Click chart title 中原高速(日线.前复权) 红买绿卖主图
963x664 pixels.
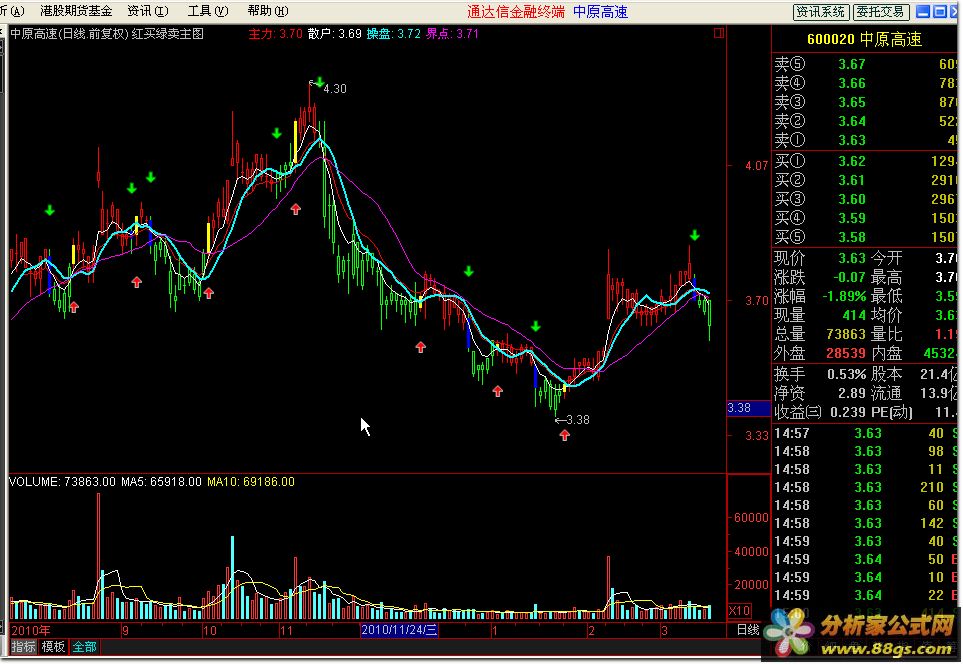tap(107, 34)
